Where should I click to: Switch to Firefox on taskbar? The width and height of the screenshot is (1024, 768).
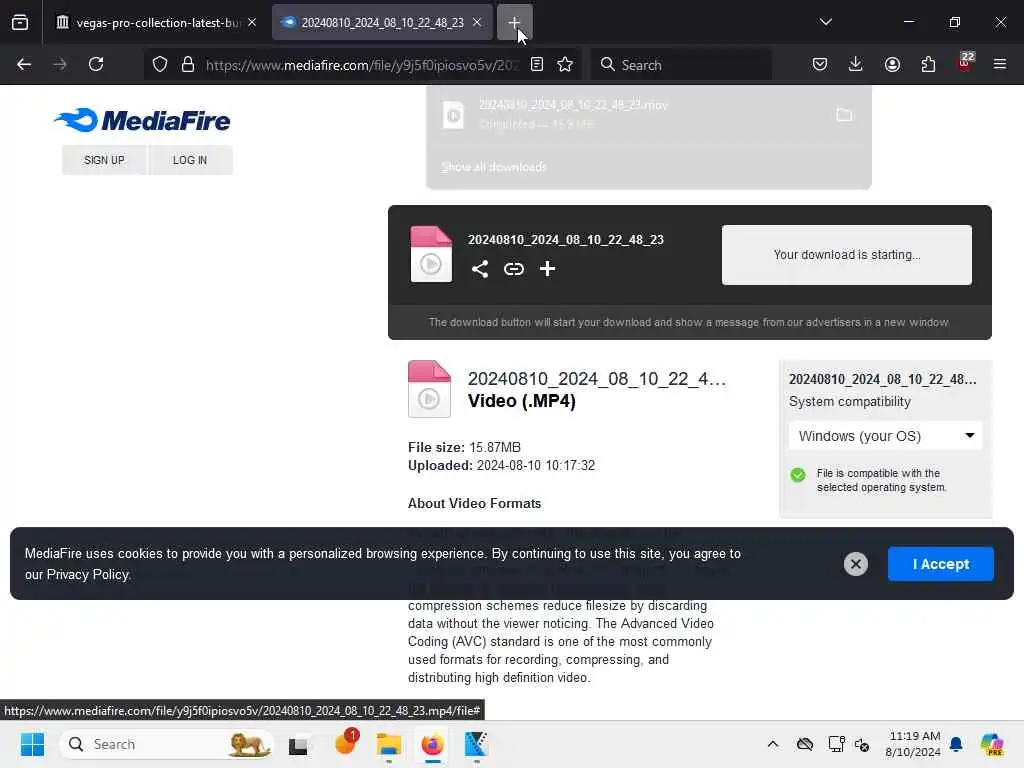point(432,744)
